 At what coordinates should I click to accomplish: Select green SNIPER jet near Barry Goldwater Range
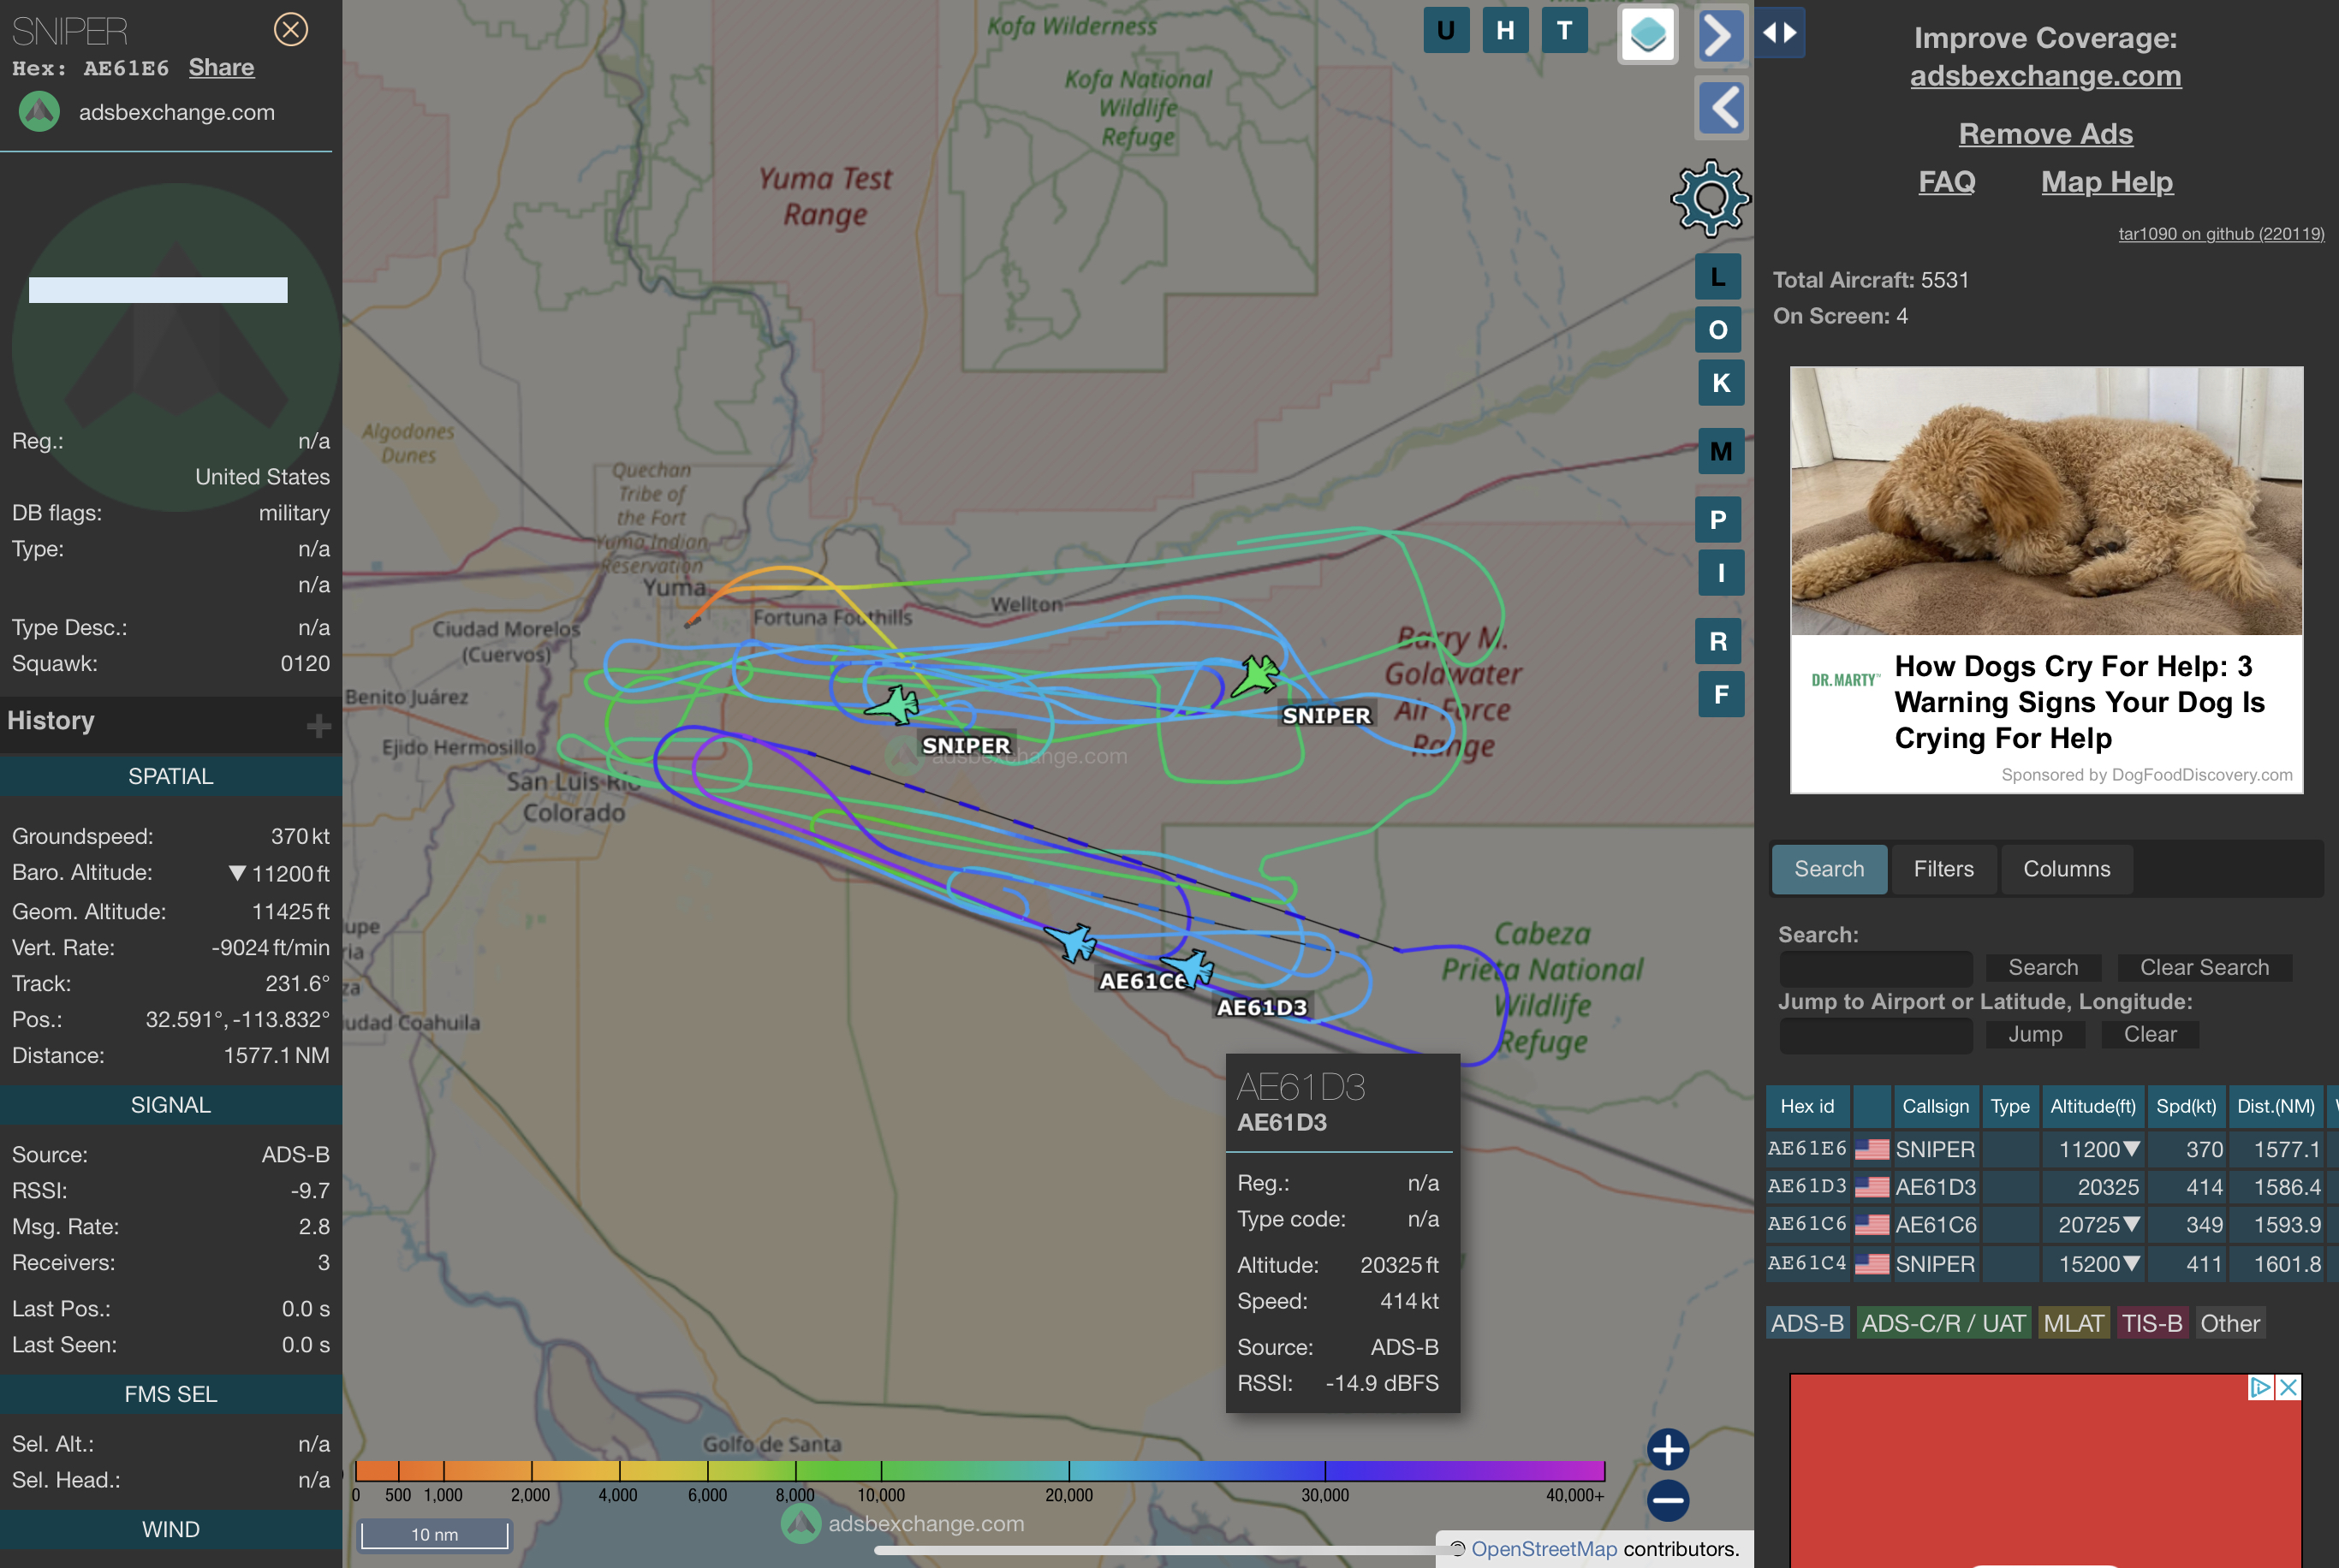(1255, 676)
